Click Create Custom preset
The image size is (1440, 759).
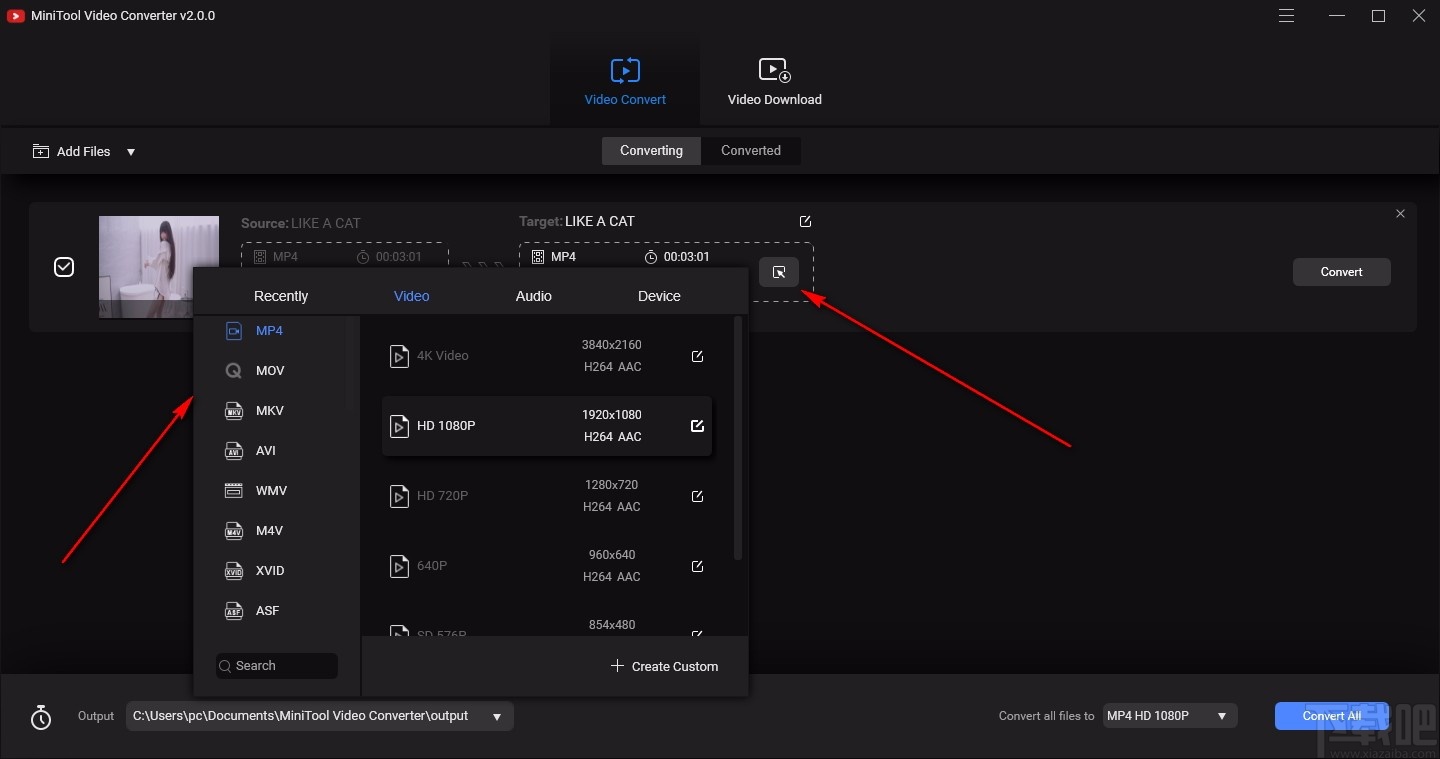(x=665, y=666)
